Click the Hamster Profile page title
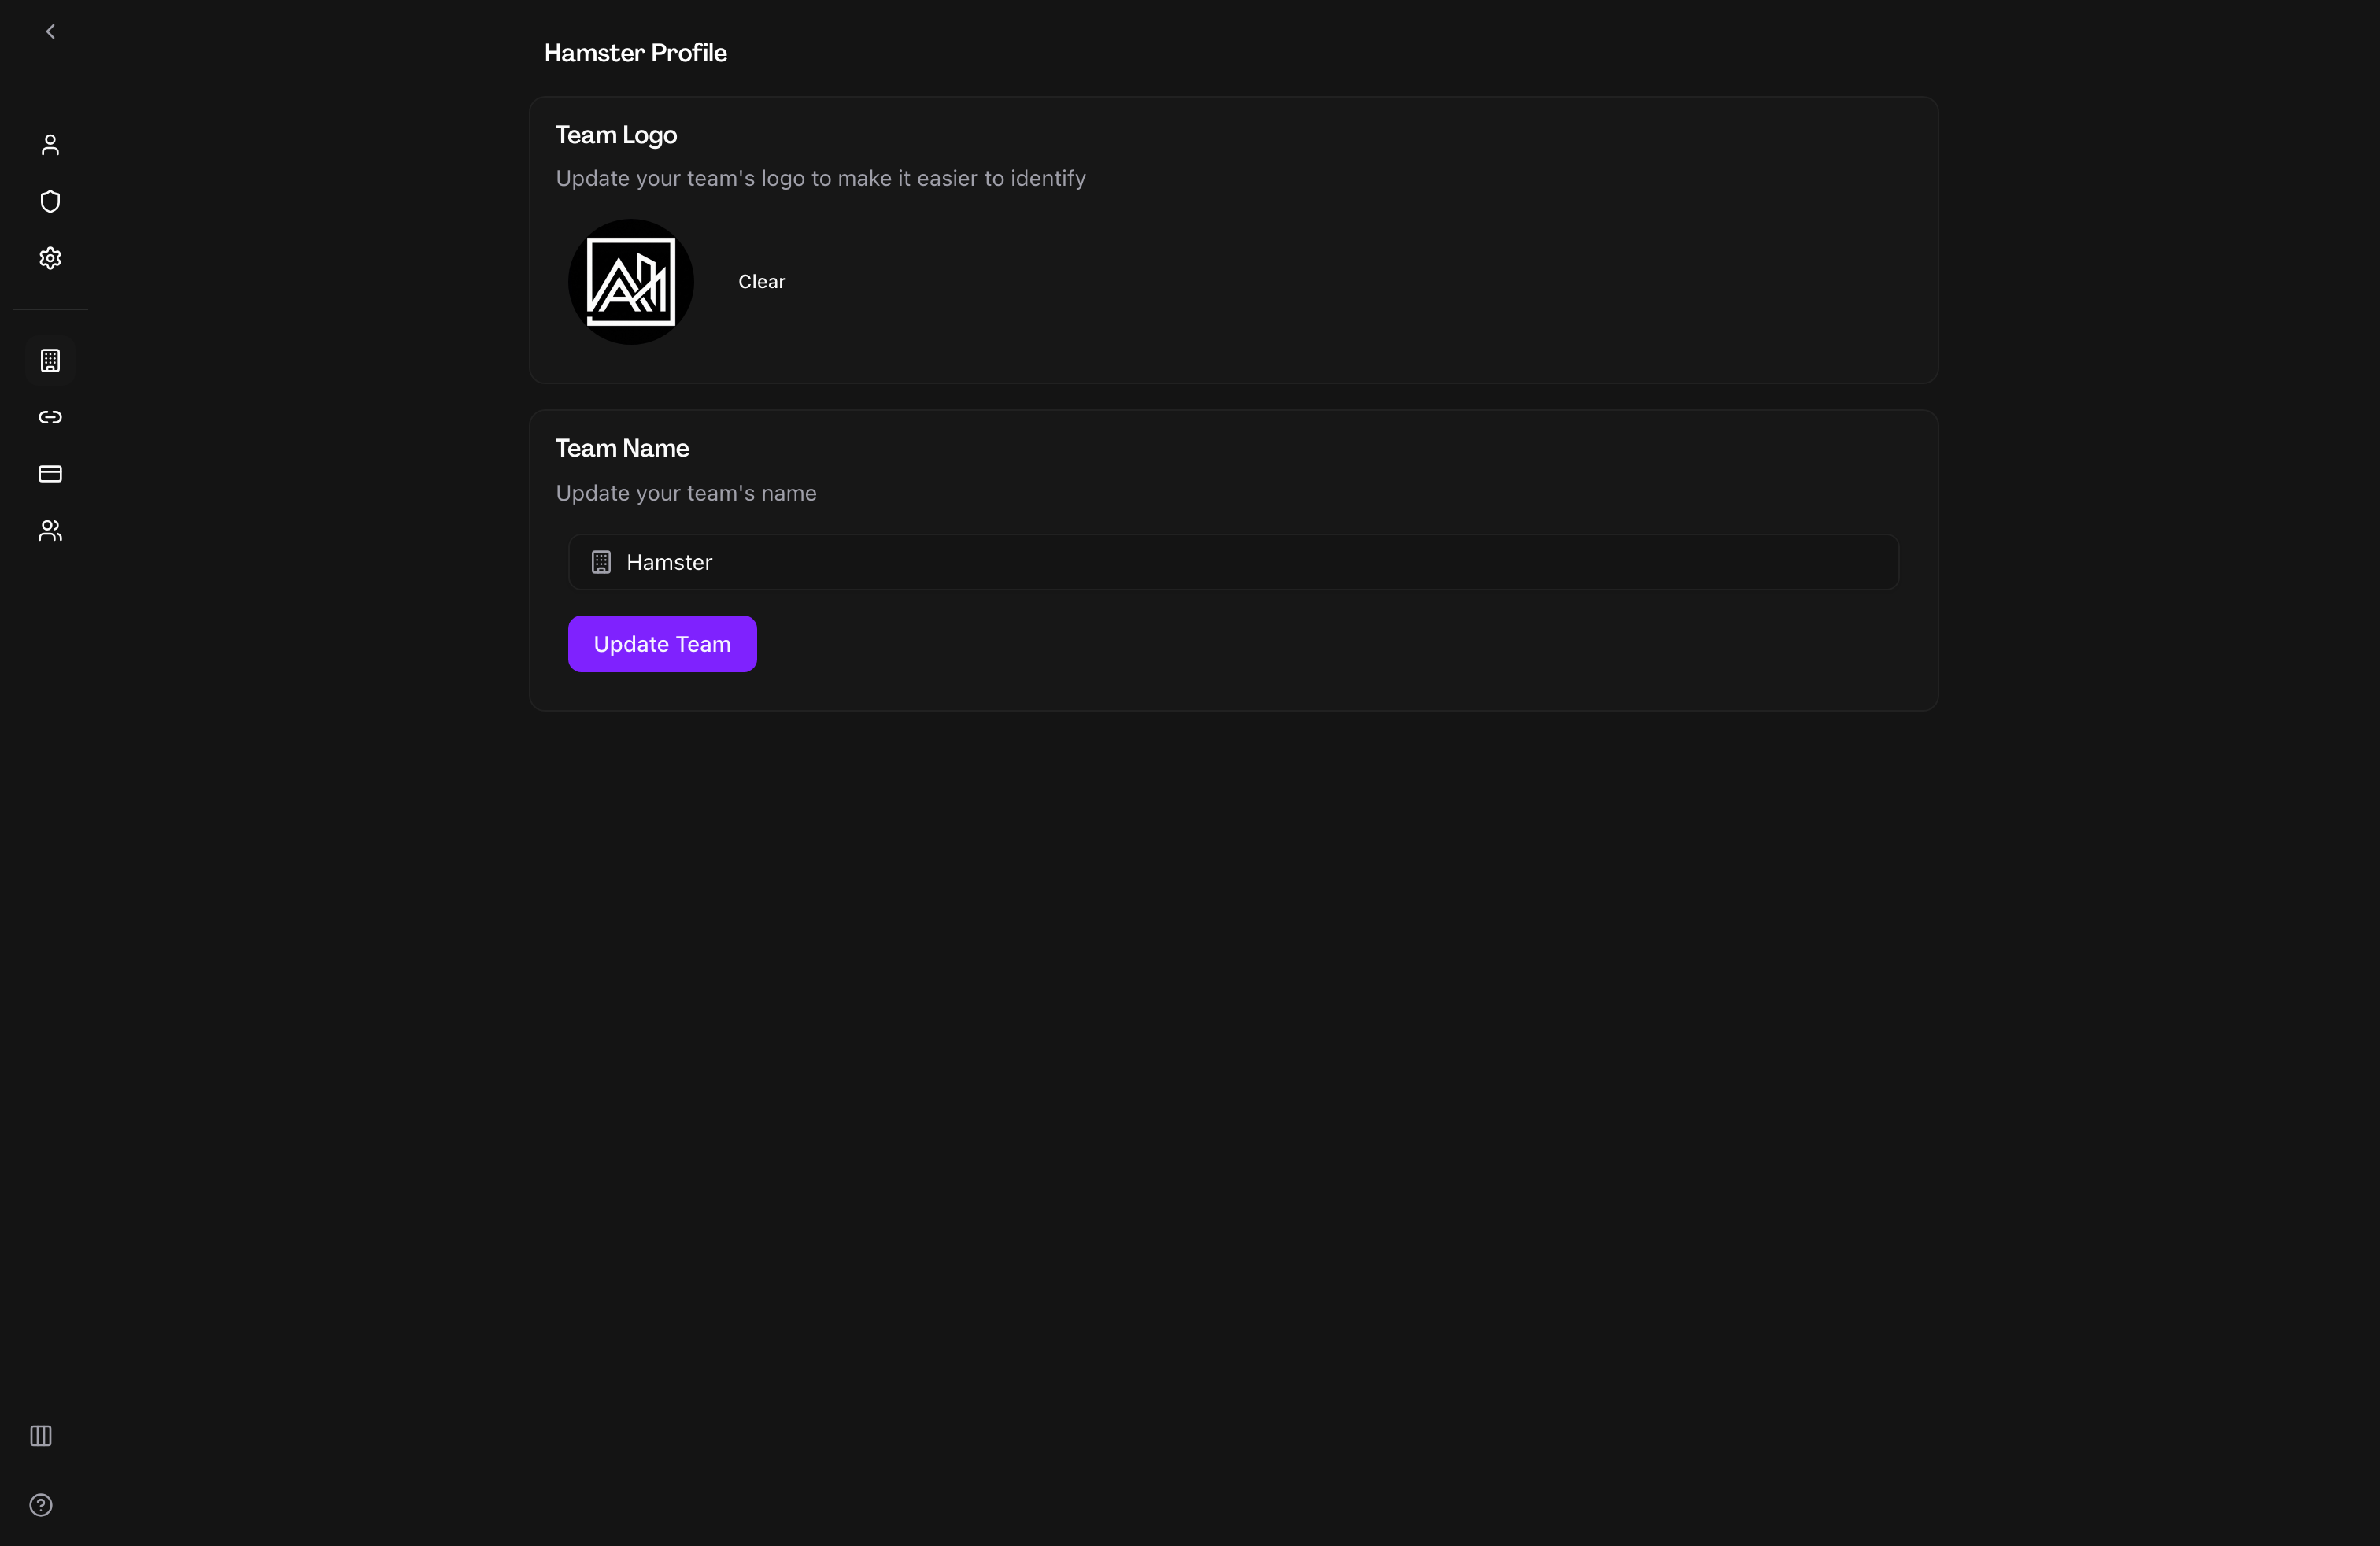This screenshot has width=2380, height=1546. click(x=635, y=53)
